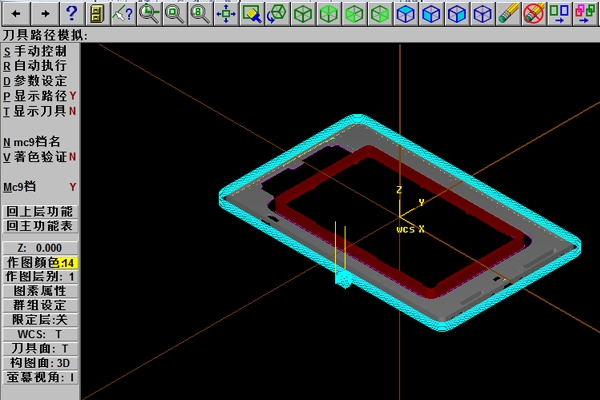Select the first blue cube plane icon
Screen dimensions: 600x400
click(x=407, y=13)
